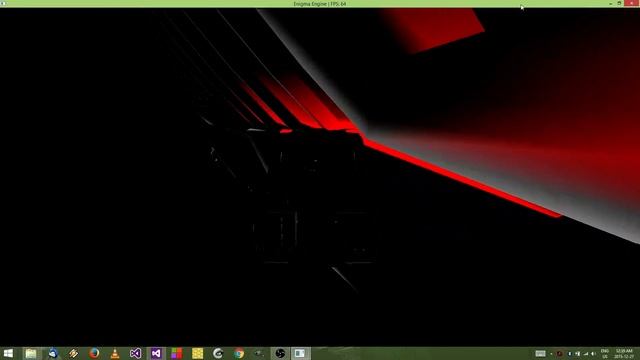The height and width of the screenshot is (360, 640).
Task: Open File Explorer from the taskbar
Action: pyautogui.click(x=31, y=353)
